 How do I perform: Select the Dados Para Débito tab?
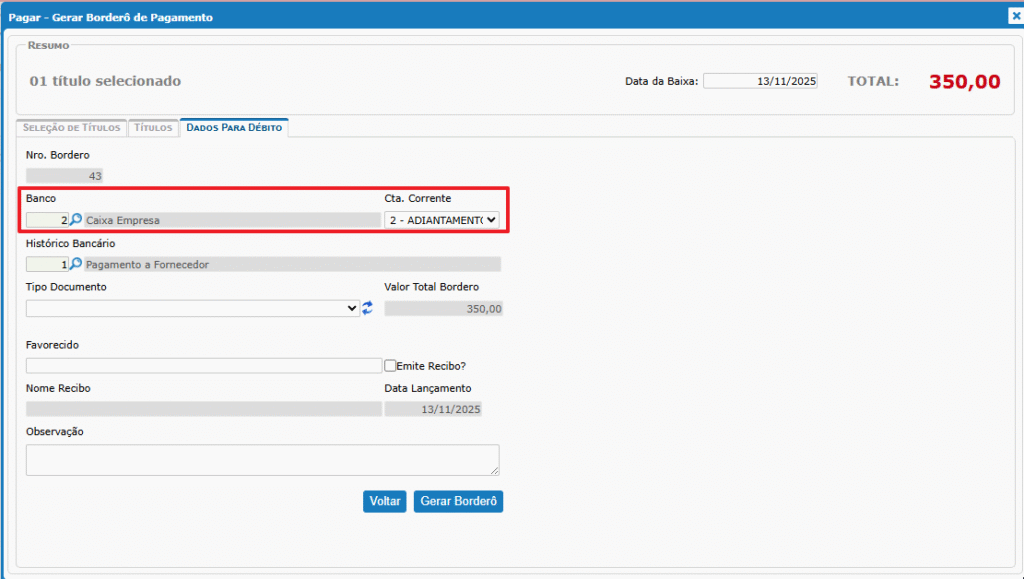234,128
